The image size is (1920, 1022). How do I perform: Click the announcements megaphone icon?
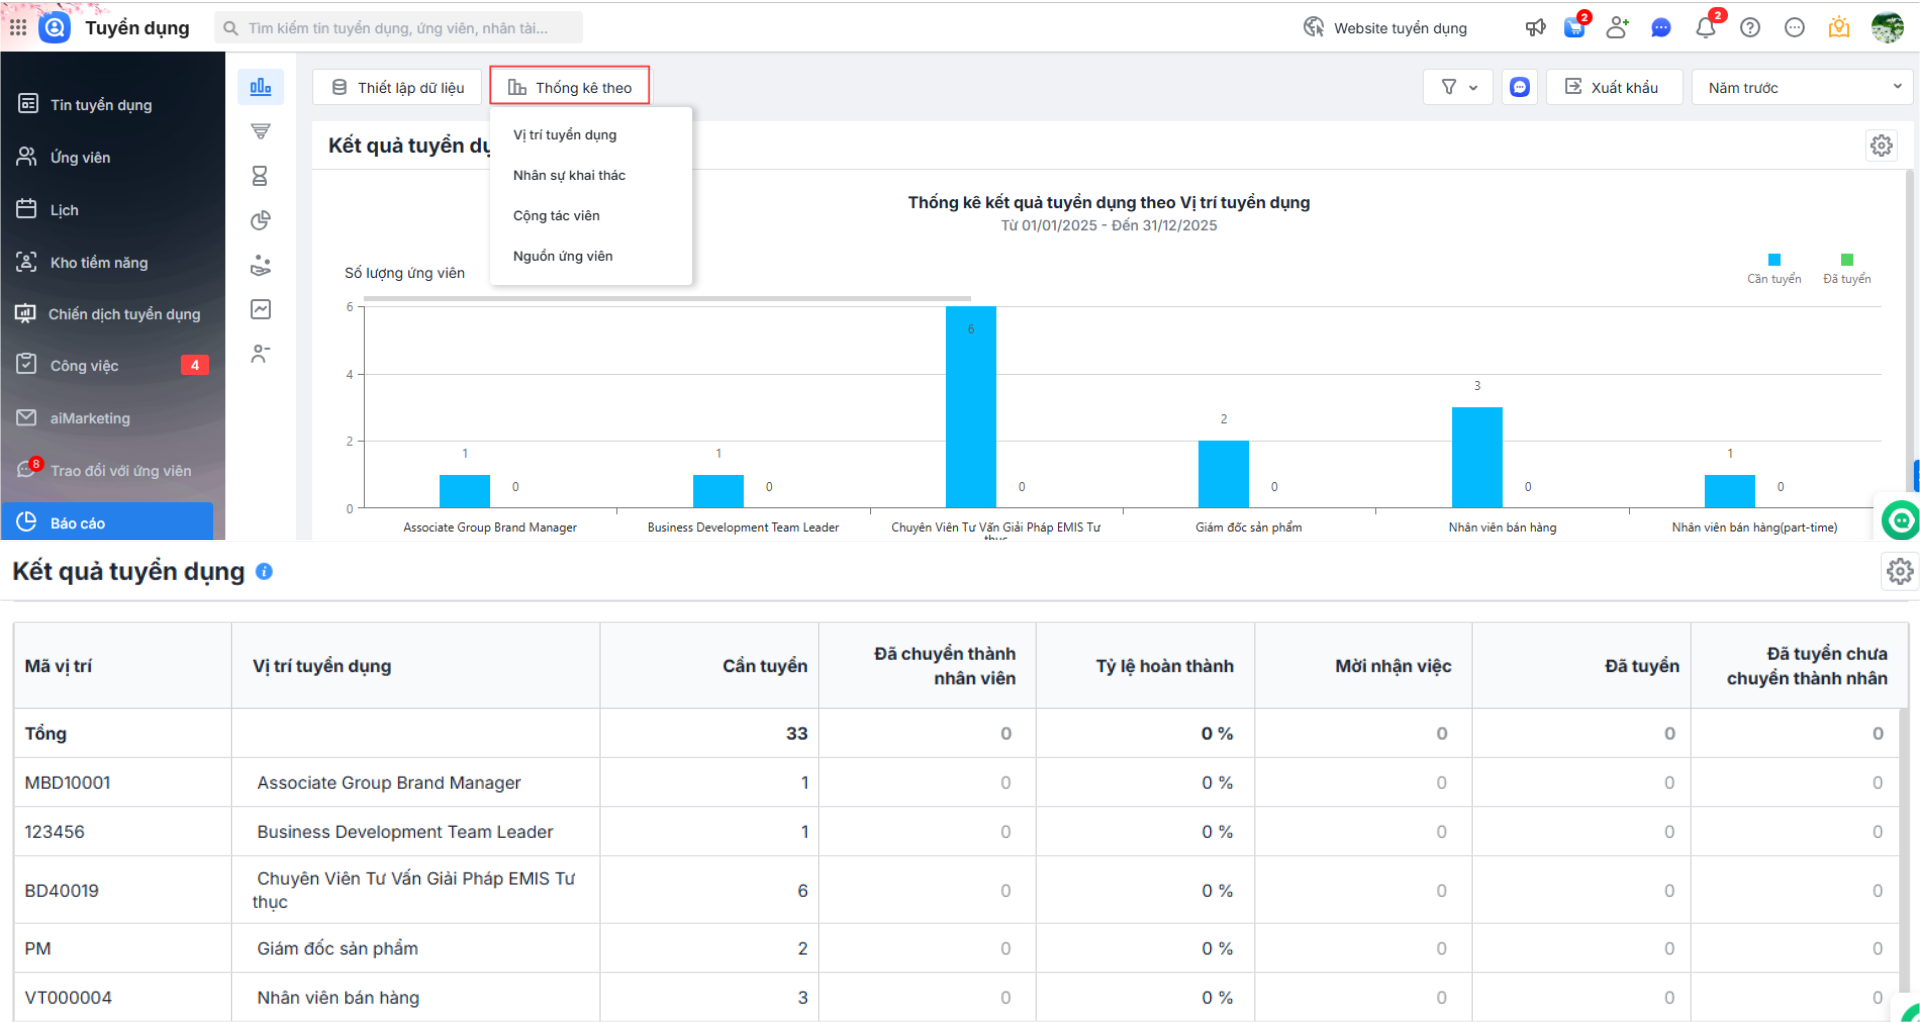click(1535, 28)
